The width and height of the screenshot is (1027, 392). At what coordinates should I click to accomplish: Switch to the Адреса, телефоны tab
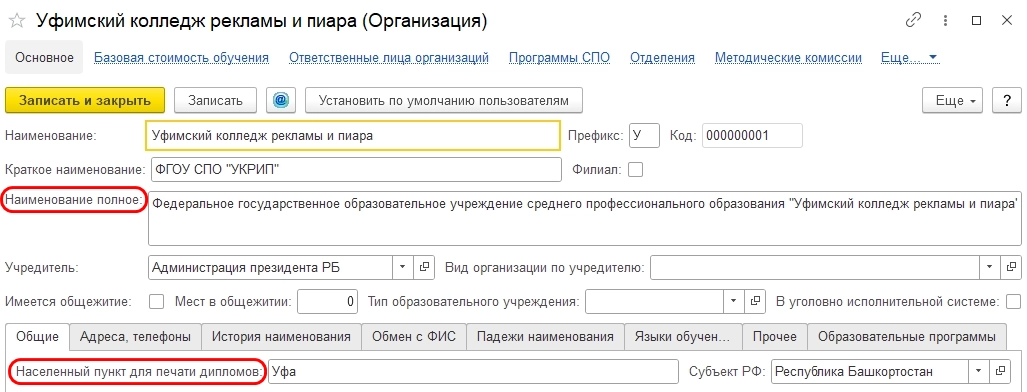click(136, 337)
